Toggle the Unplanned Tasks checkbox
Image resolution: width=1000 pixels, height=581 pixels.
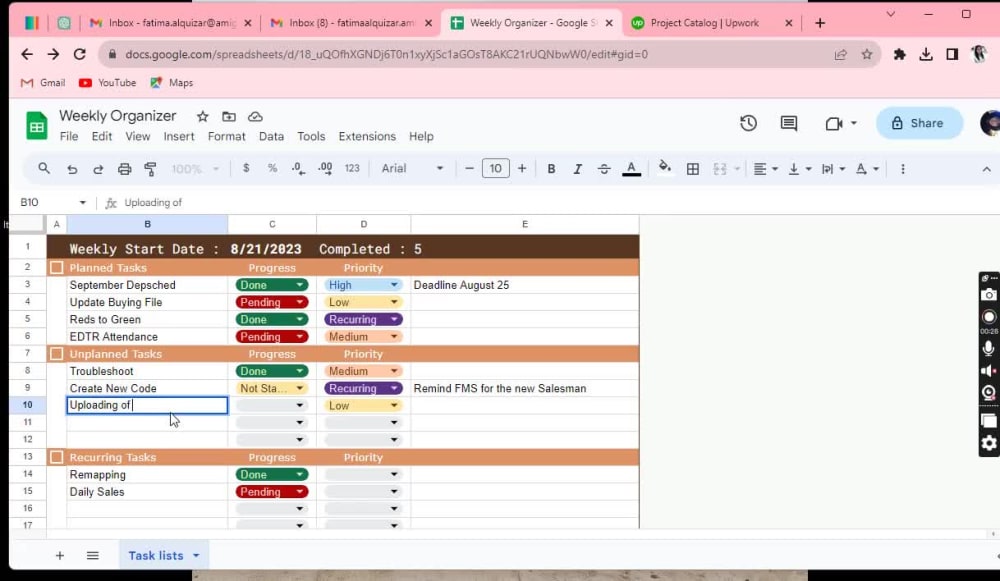(57, 353)
